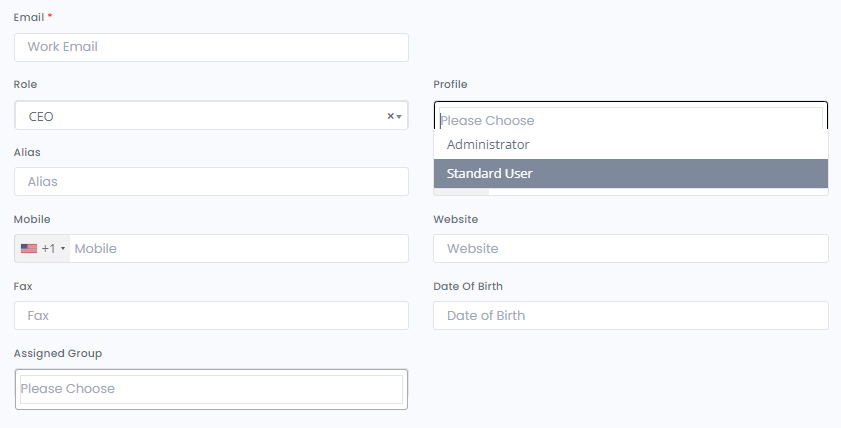Clear the CEO role selection
This screenshot has height=428, width=841.
(390, 116)
